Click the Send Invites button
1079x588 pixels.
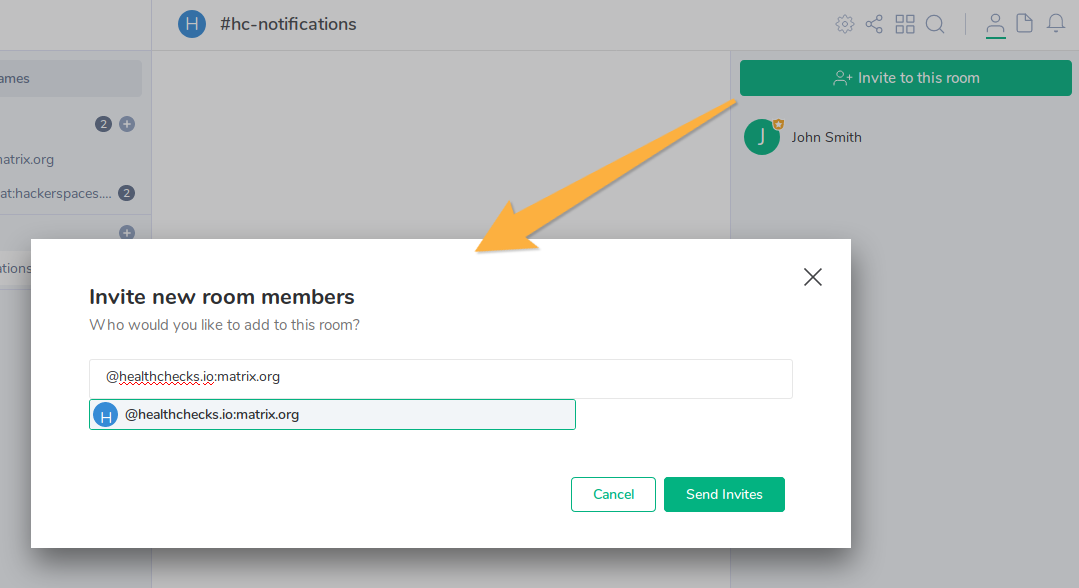point(724,494)
